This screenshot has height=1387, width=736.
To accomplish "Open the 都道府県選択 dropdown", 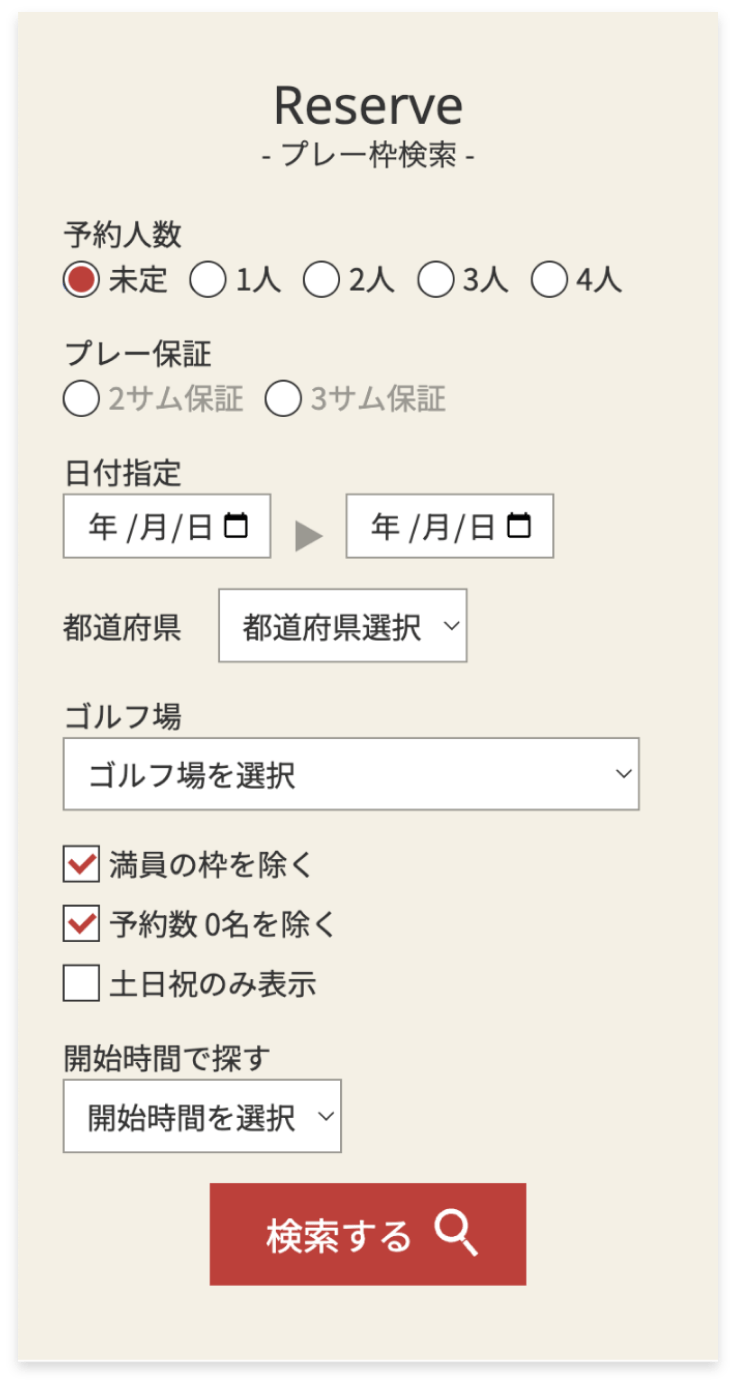I will (x=342, y=627).
